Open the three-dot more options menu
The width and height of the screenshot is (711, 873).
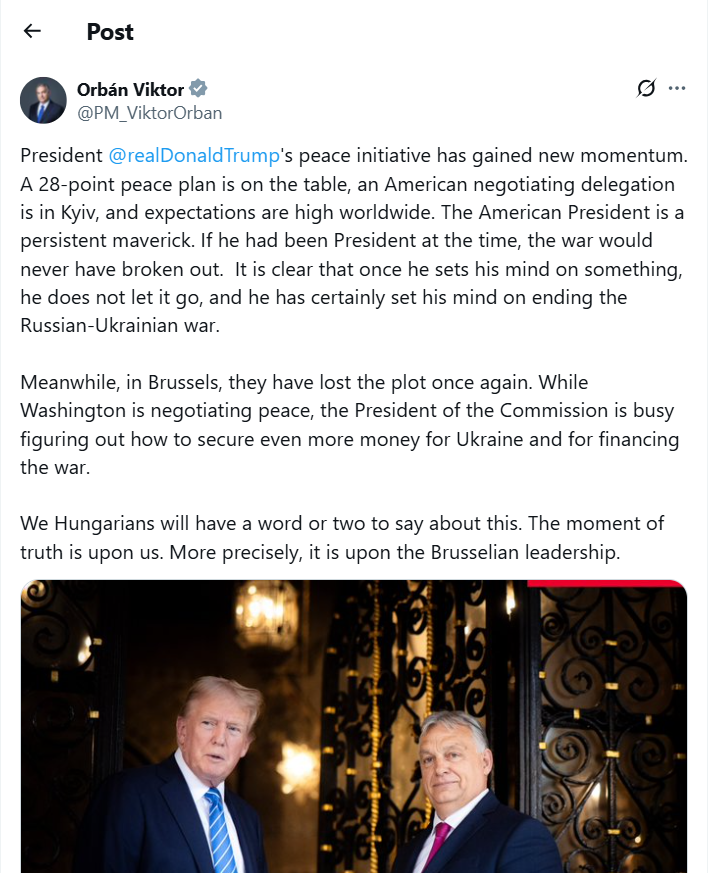tap(677, 89)
